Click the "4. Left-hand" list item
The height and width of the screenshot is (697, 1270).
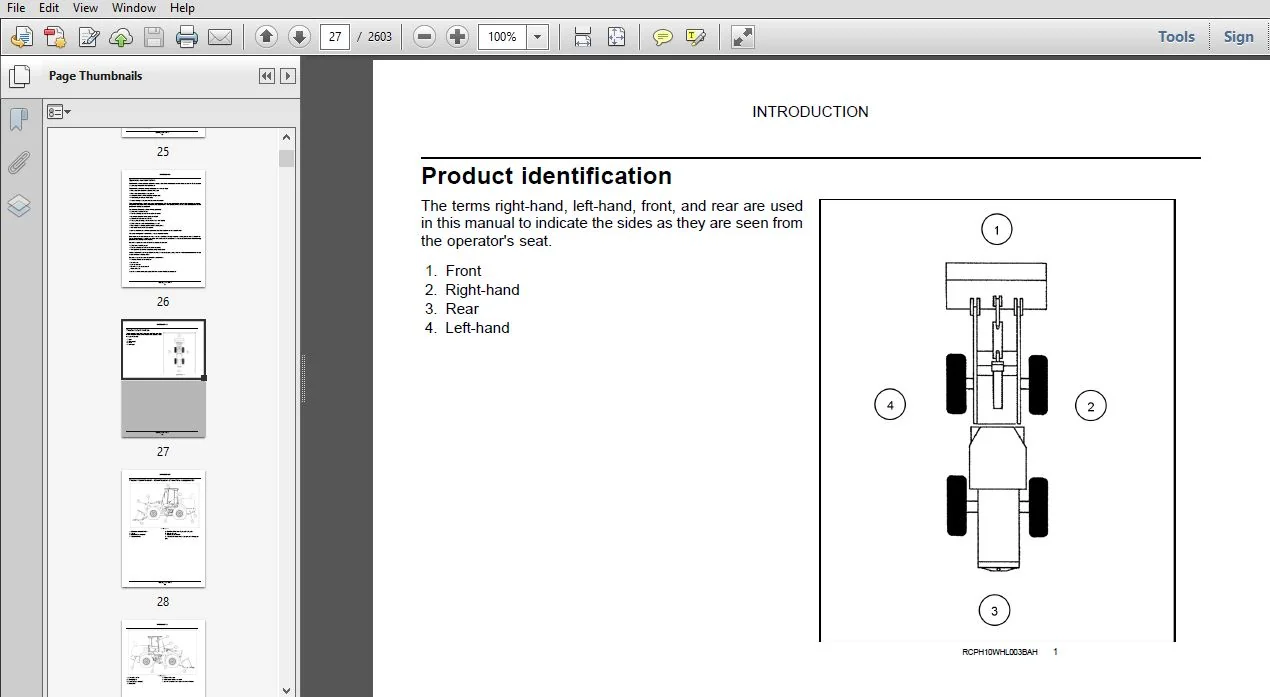click(467, 328)
